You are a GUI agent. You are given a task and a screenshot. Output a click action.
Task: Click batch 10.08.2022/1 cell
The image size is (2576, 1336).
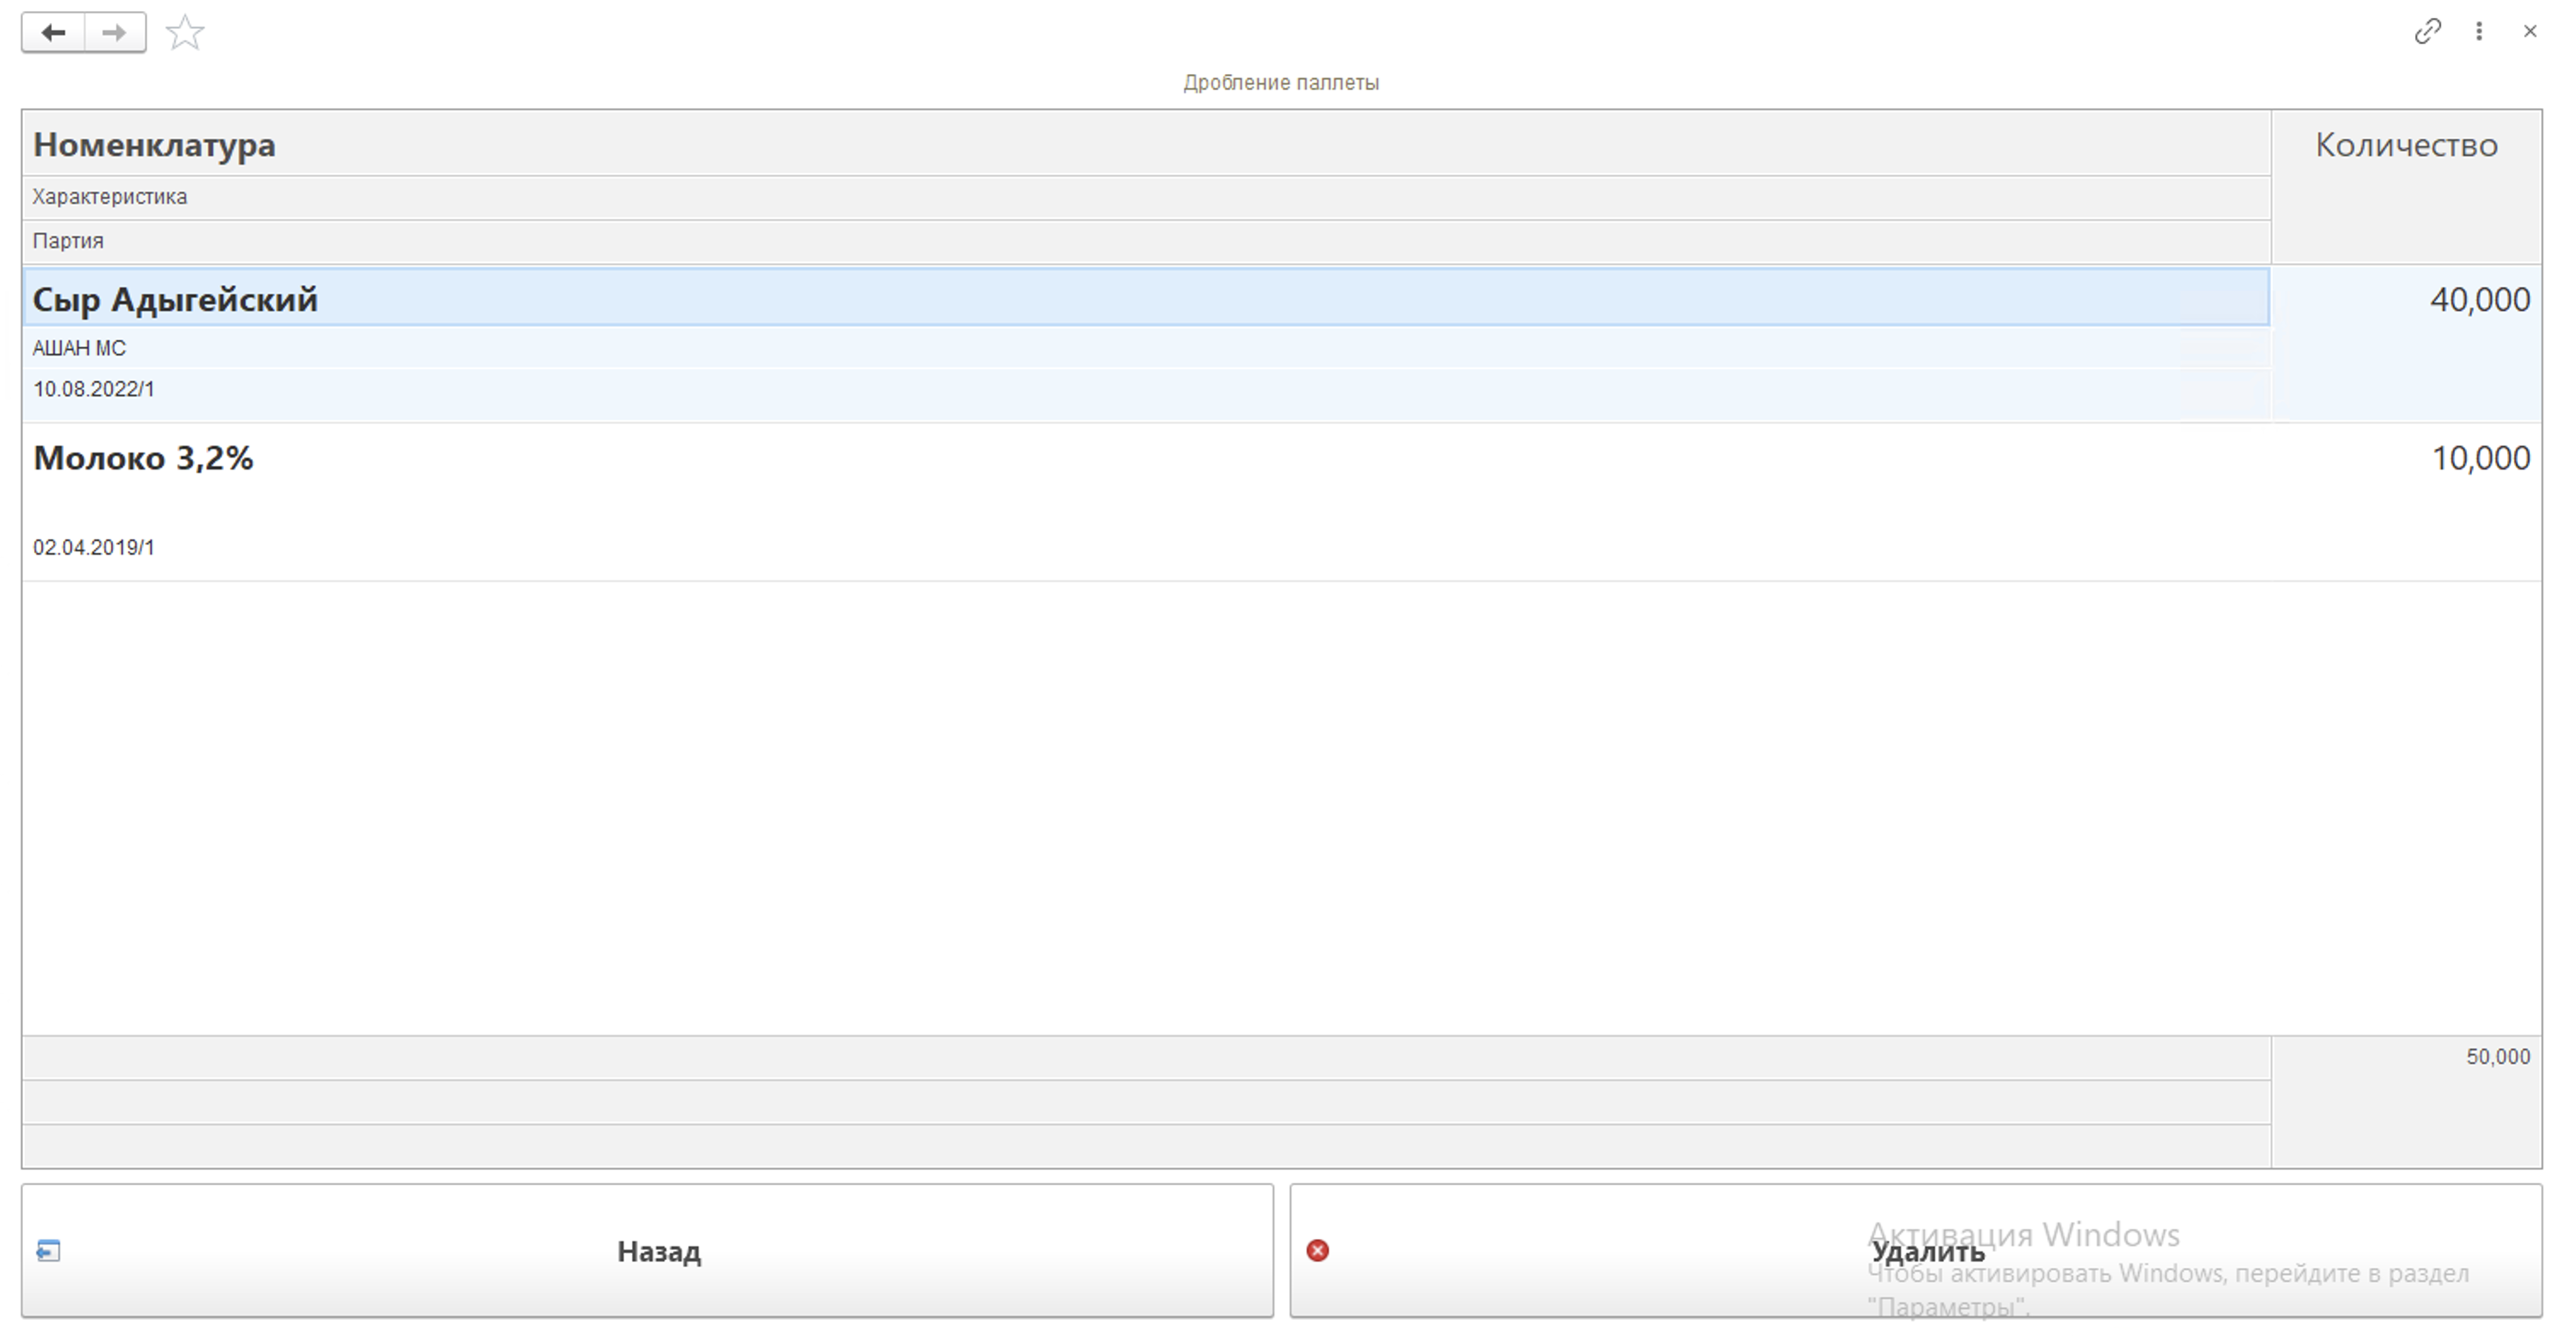tap(94, 389)
